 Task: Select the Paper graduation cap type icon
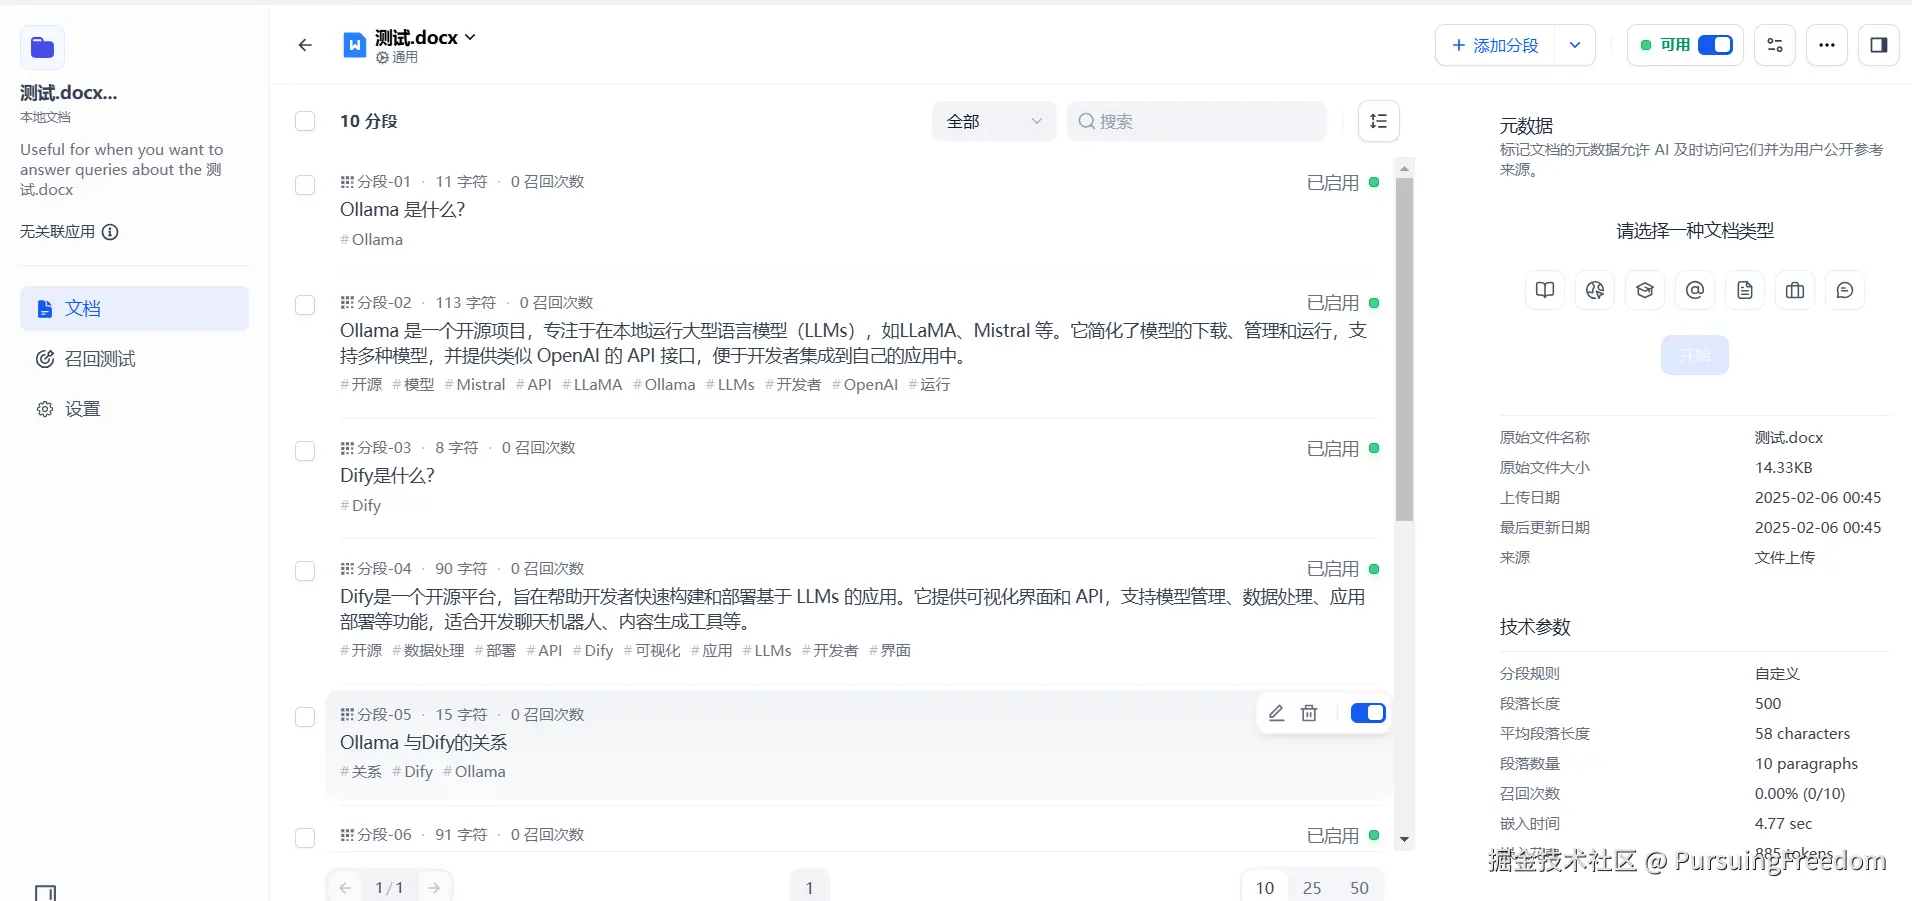click(x=1645, y=290)
